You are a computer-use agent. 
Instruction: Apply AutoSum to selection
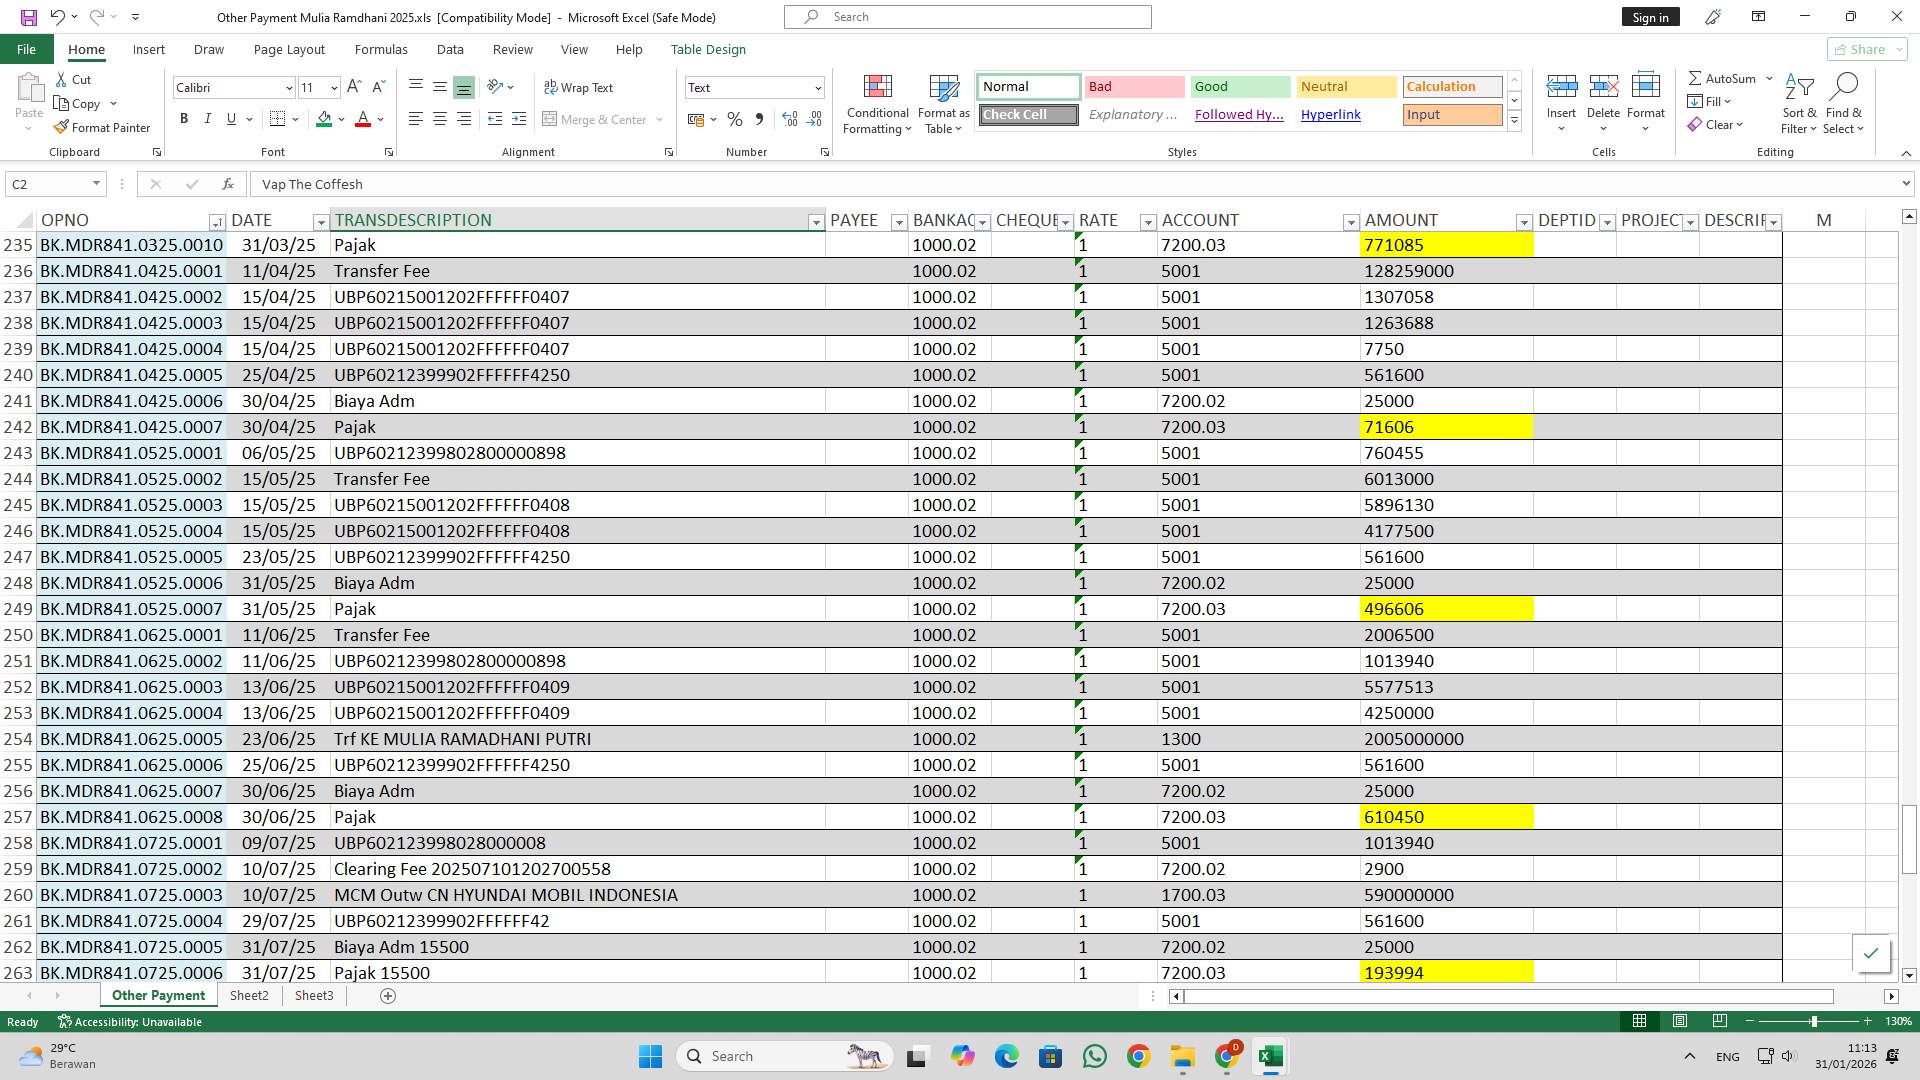pos(1724,77)
